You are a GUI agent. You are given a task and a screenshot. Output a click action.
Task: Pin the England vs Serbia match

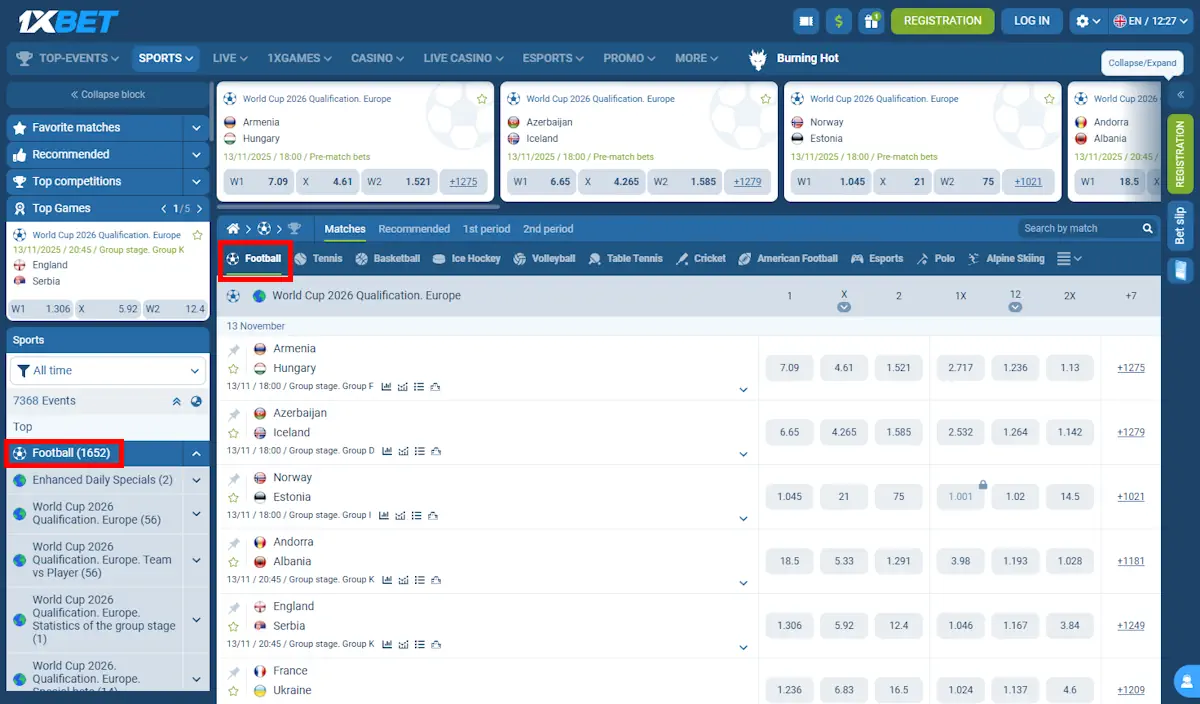point(236,605)
